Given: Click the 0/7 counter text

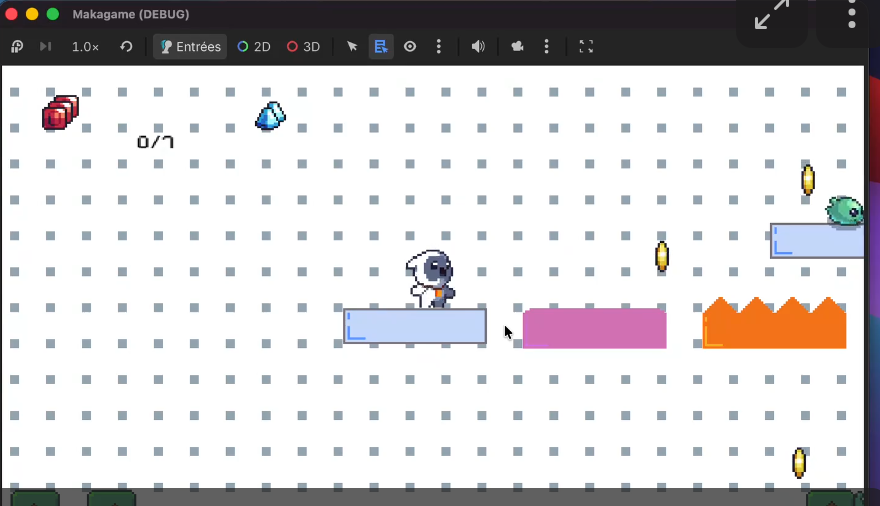Looking at the screenshot, I should tap(155, 142).
